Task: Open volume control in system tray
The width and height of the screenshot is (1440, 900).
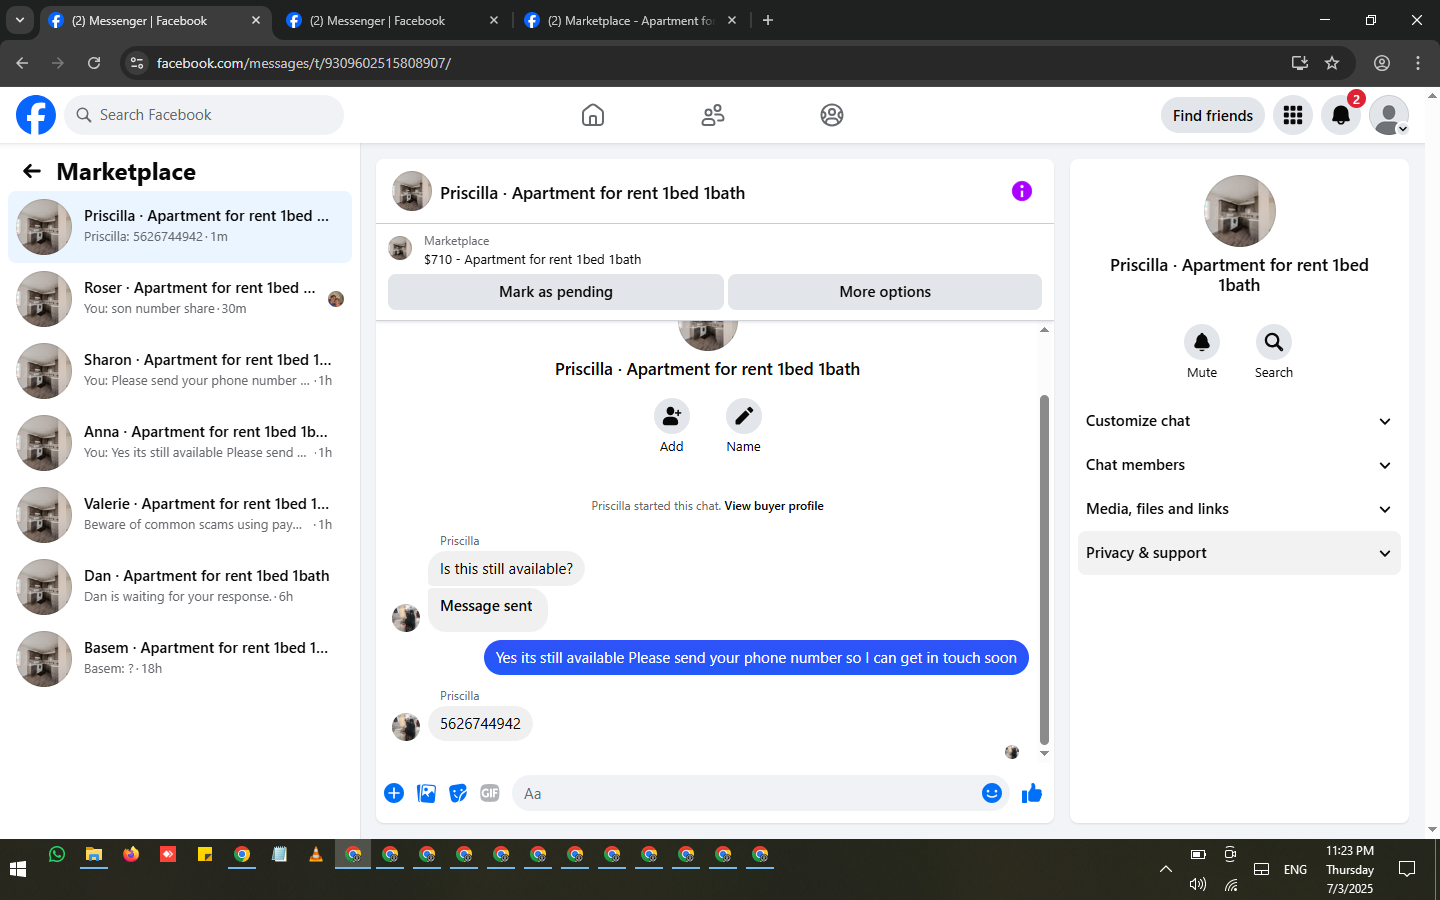Action: tap(1198, 884)
